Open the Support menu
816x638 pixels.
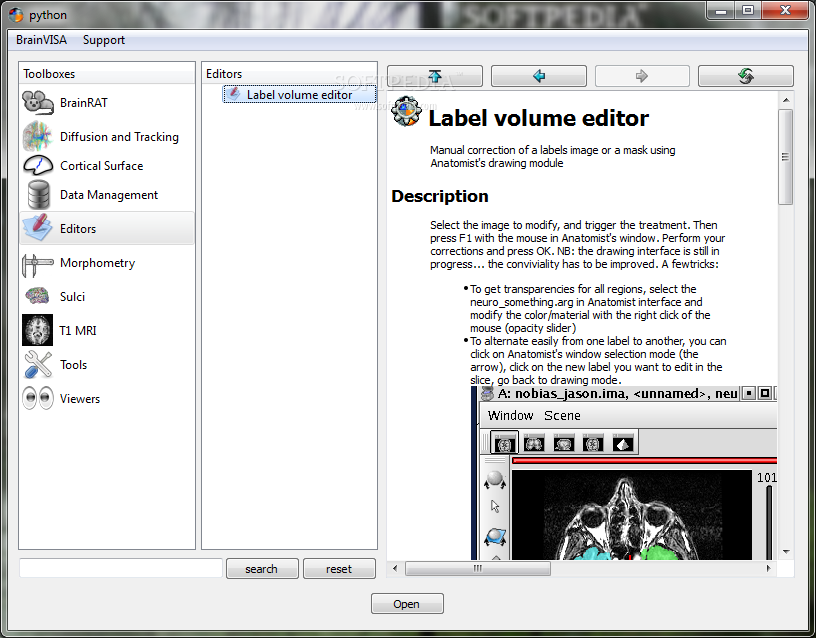coord(104,40)
